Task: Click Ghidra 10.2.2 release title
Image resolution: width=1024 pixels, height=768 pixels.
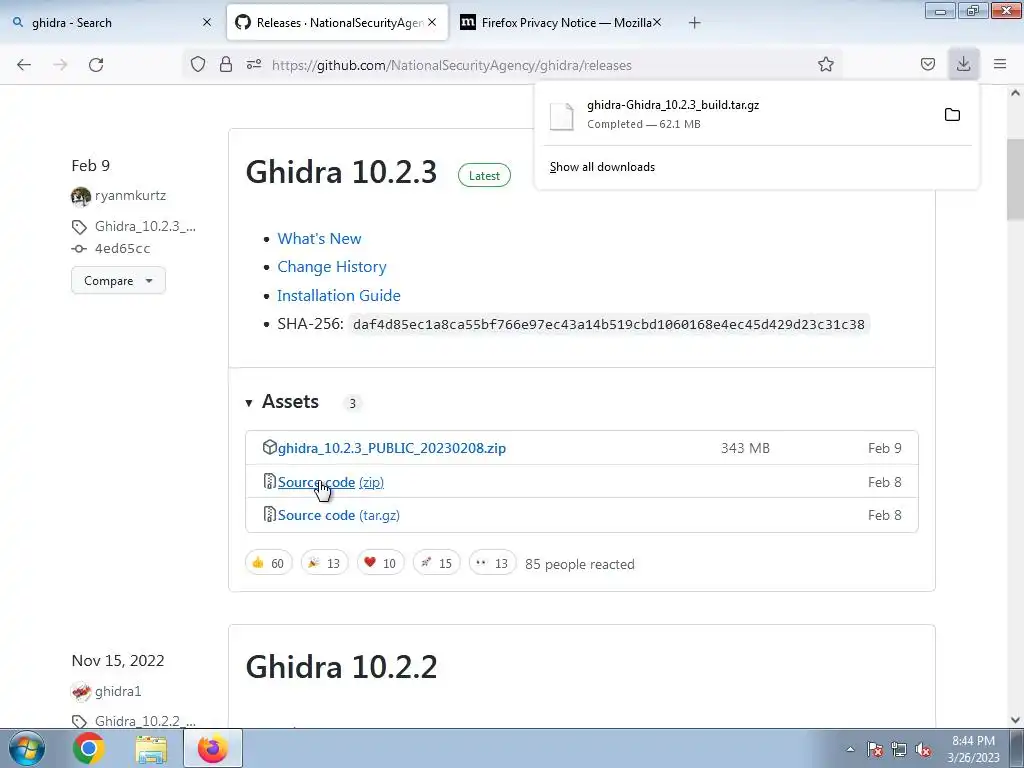Action: [341, 667]
